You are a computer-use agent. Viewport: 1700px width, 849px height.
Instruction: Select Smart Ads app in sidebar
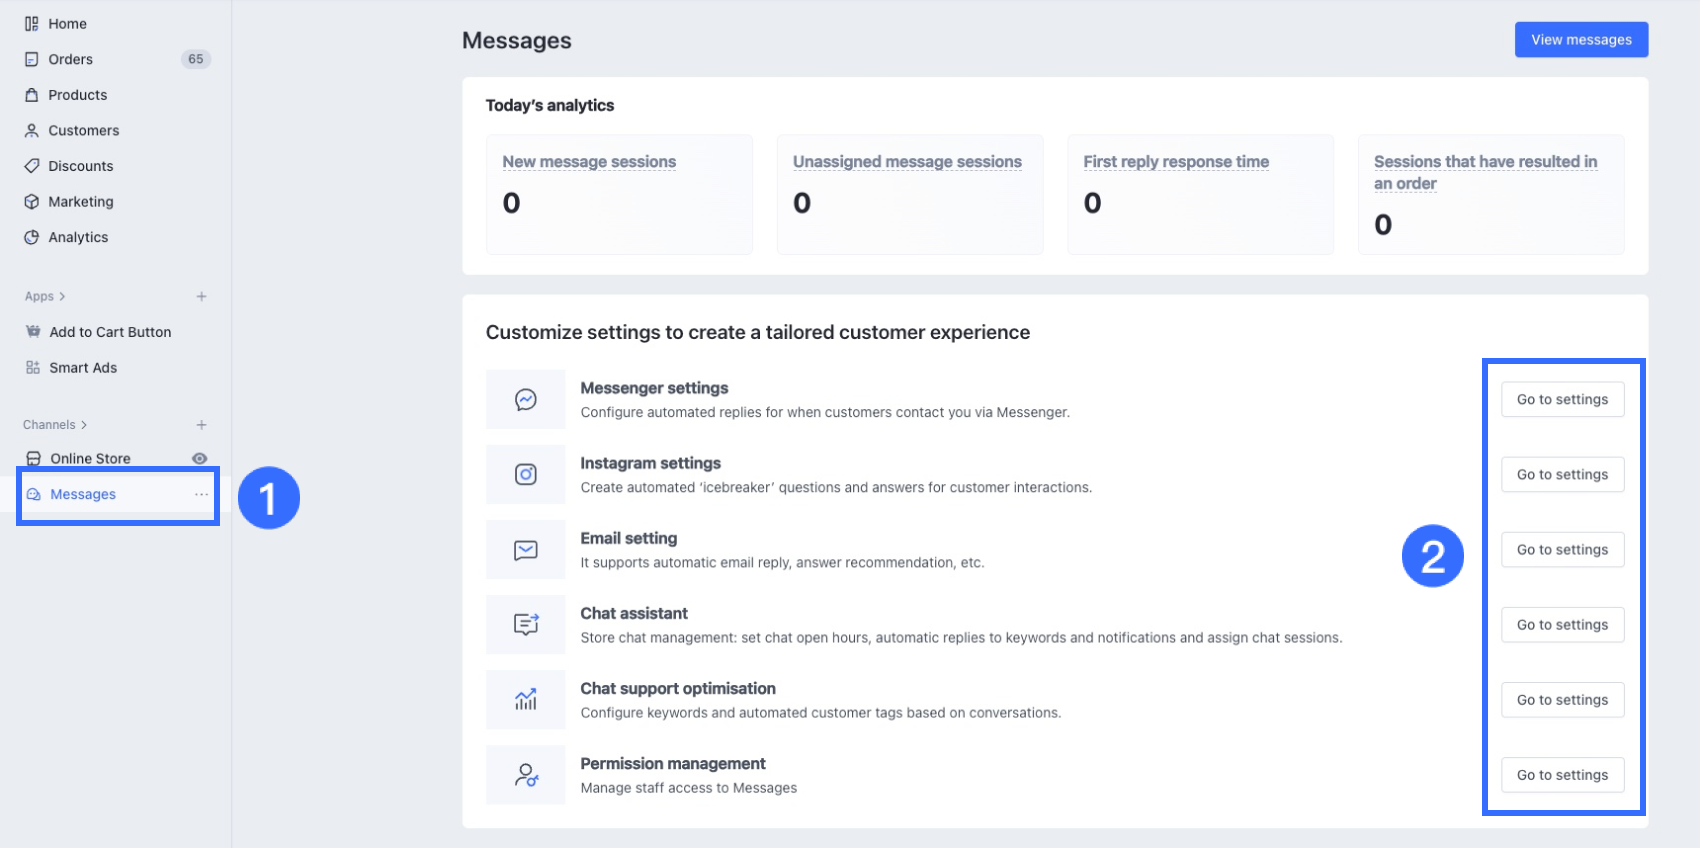[x=83, y=368]
